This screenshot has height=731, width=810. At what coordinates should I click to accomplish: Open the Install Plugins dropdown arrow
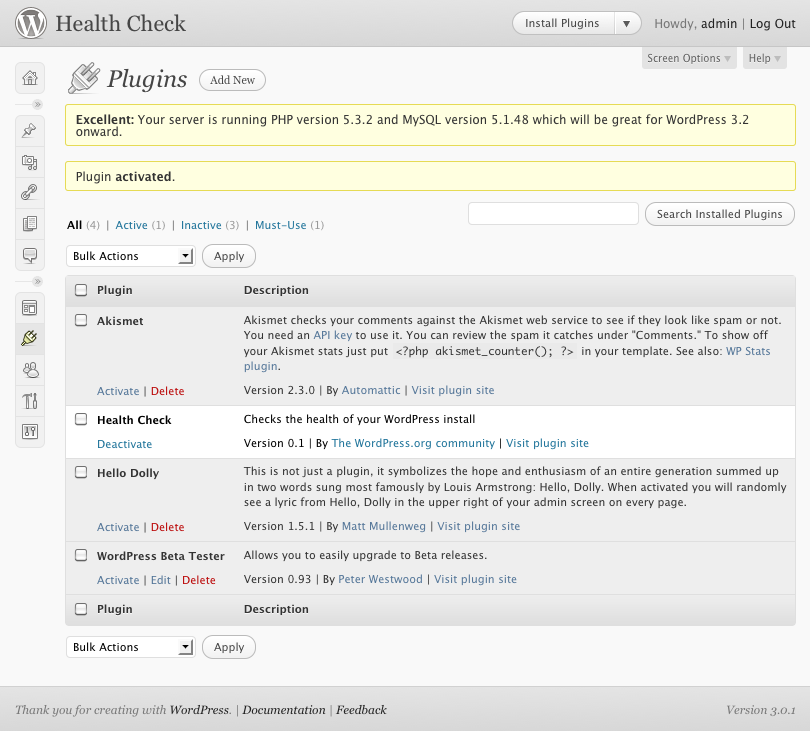[x=627, y=24]
